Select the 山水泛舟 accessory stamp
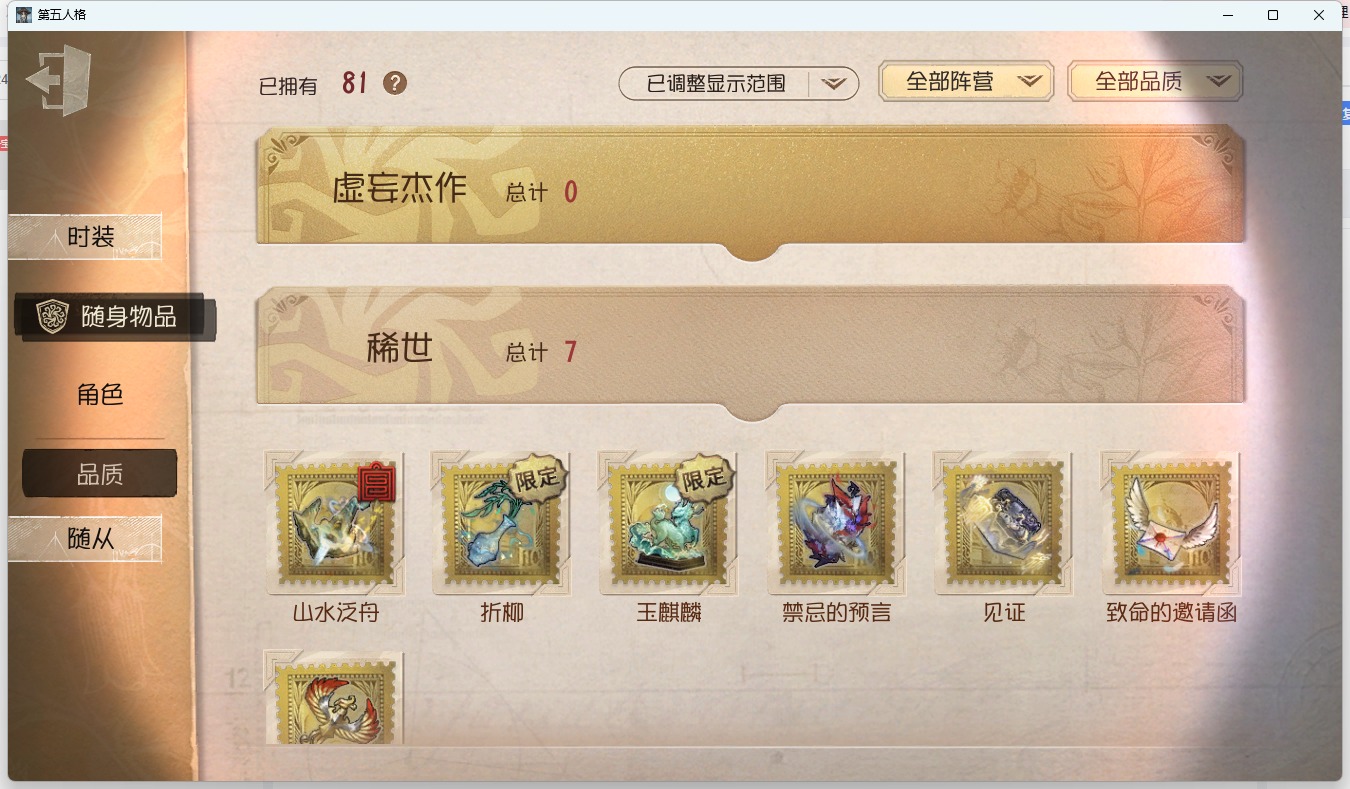Screen dimensions: 1350x789 pos(335,523)
